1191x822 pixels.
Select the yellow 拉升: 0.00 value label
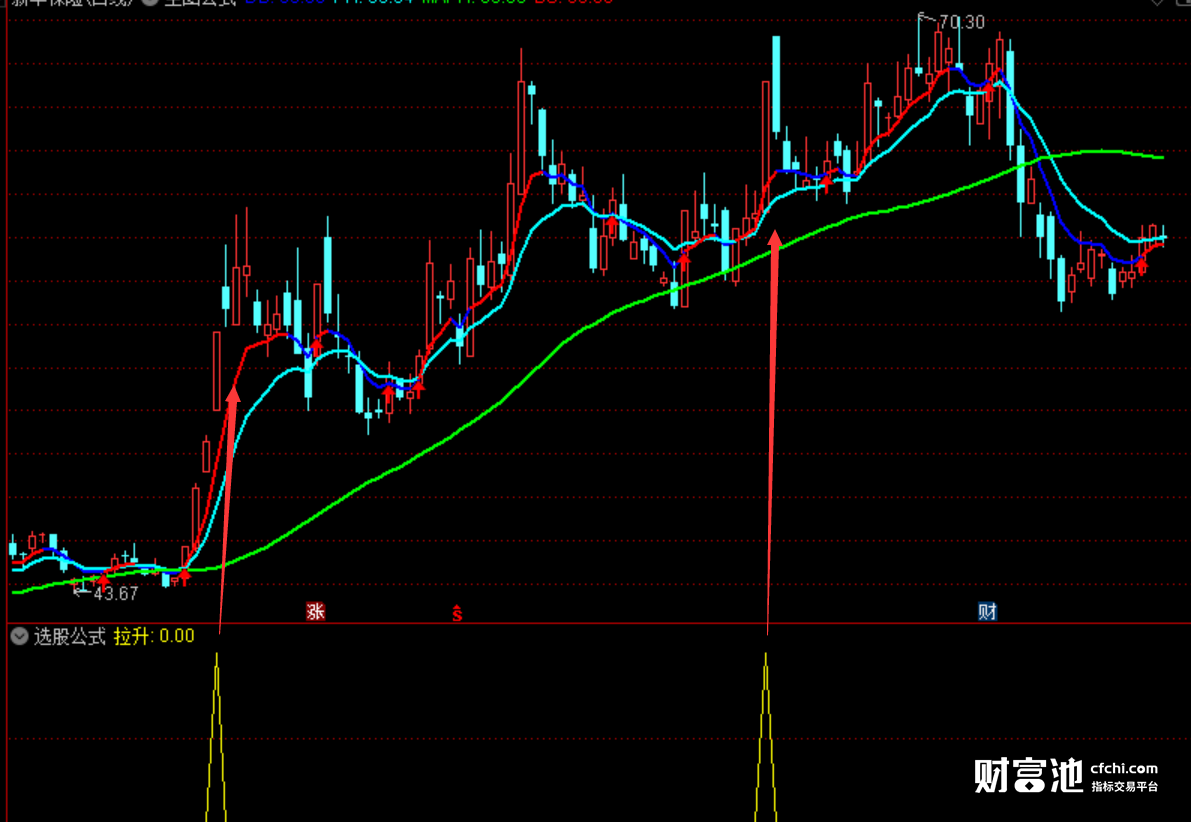point(154,637)
